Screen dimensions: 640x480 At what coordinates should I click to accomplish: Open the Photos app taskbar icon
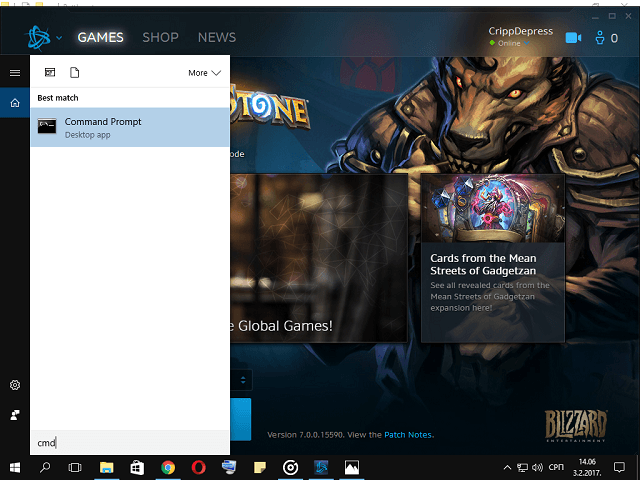351,467
